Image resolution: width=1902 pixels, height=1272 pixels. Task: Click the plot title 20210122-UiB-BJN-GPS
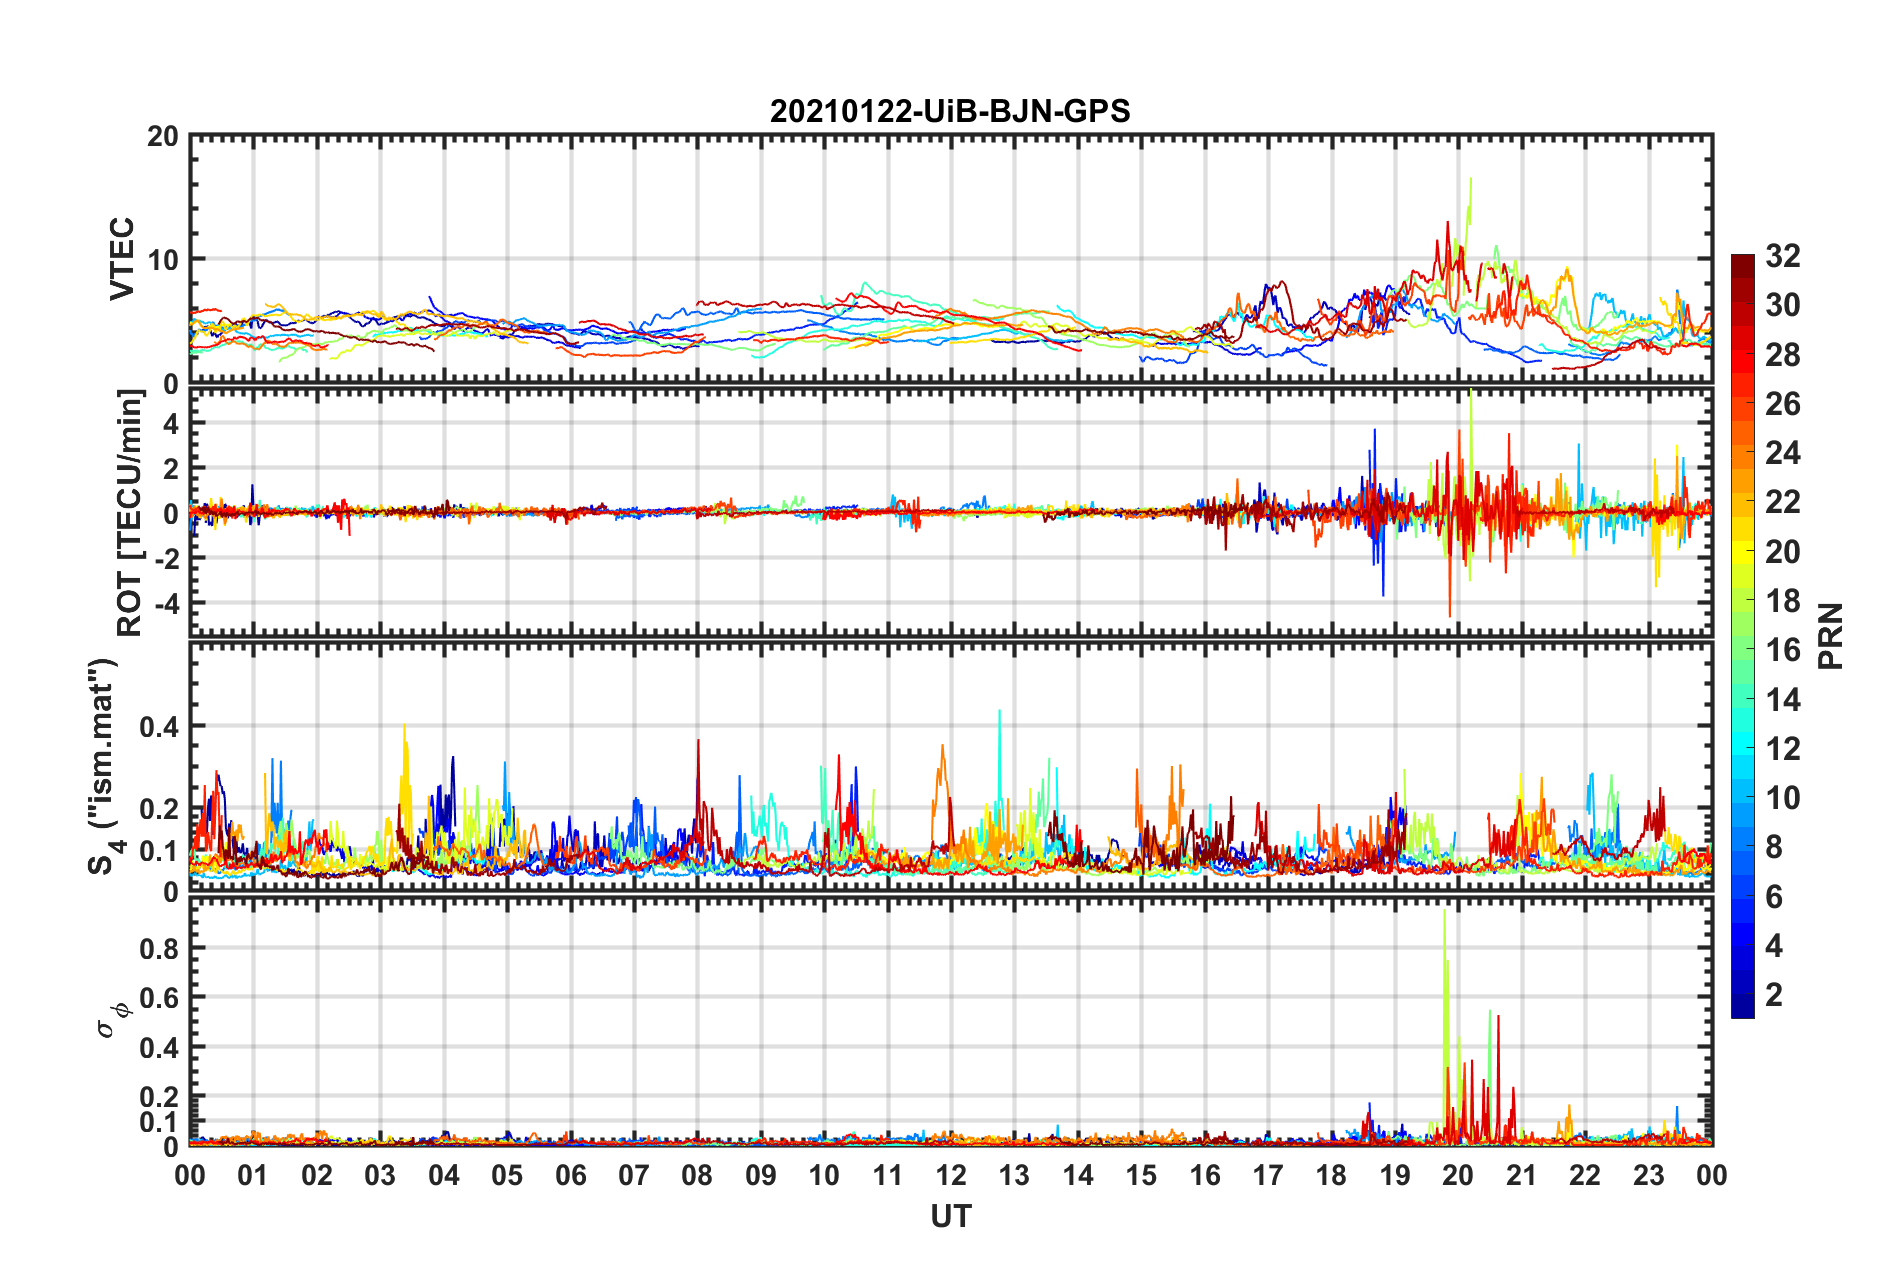coord(950,111)
